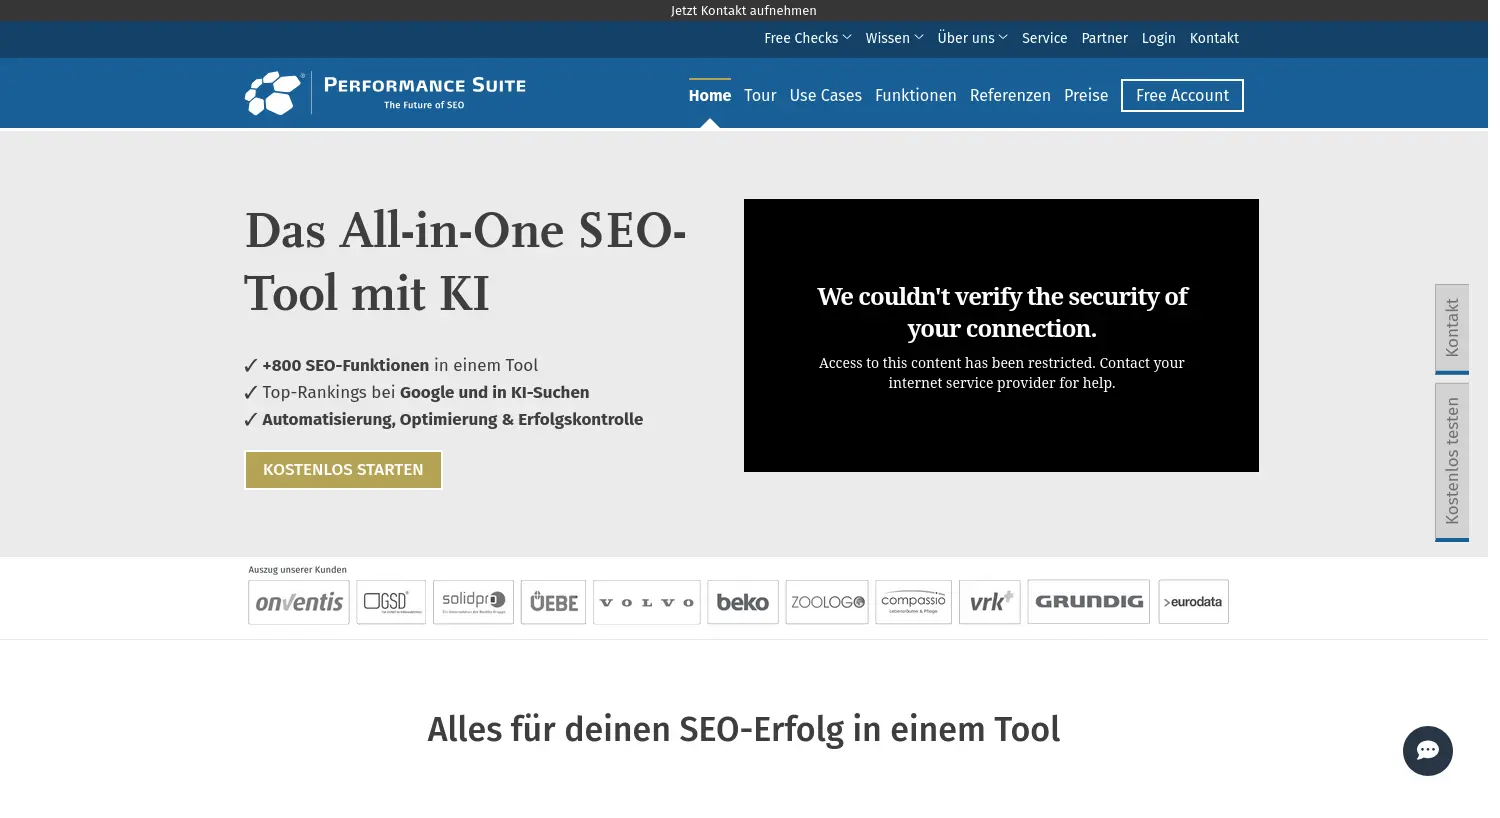Select the Preise menu item
The image size is (1500, 818).
point(1086,95)
